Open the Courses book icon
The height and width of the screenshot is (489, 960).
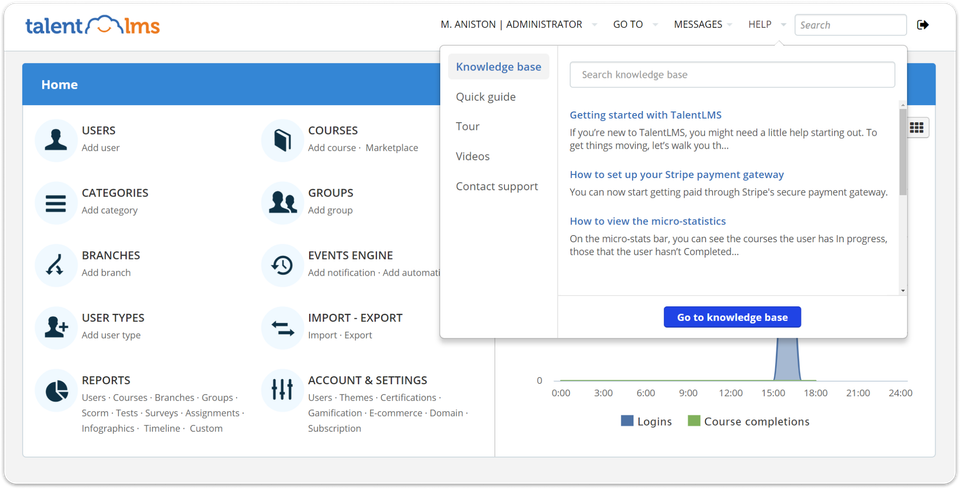[x=282, y=140]
